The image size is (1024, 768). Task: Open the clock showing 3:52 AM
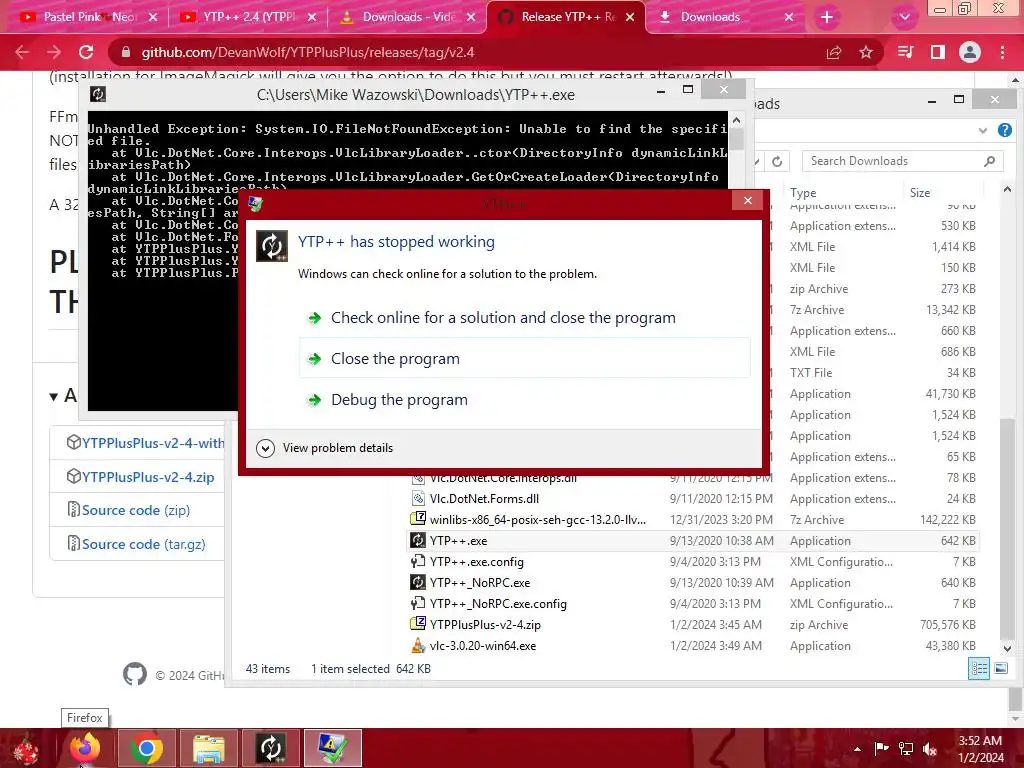980,749
